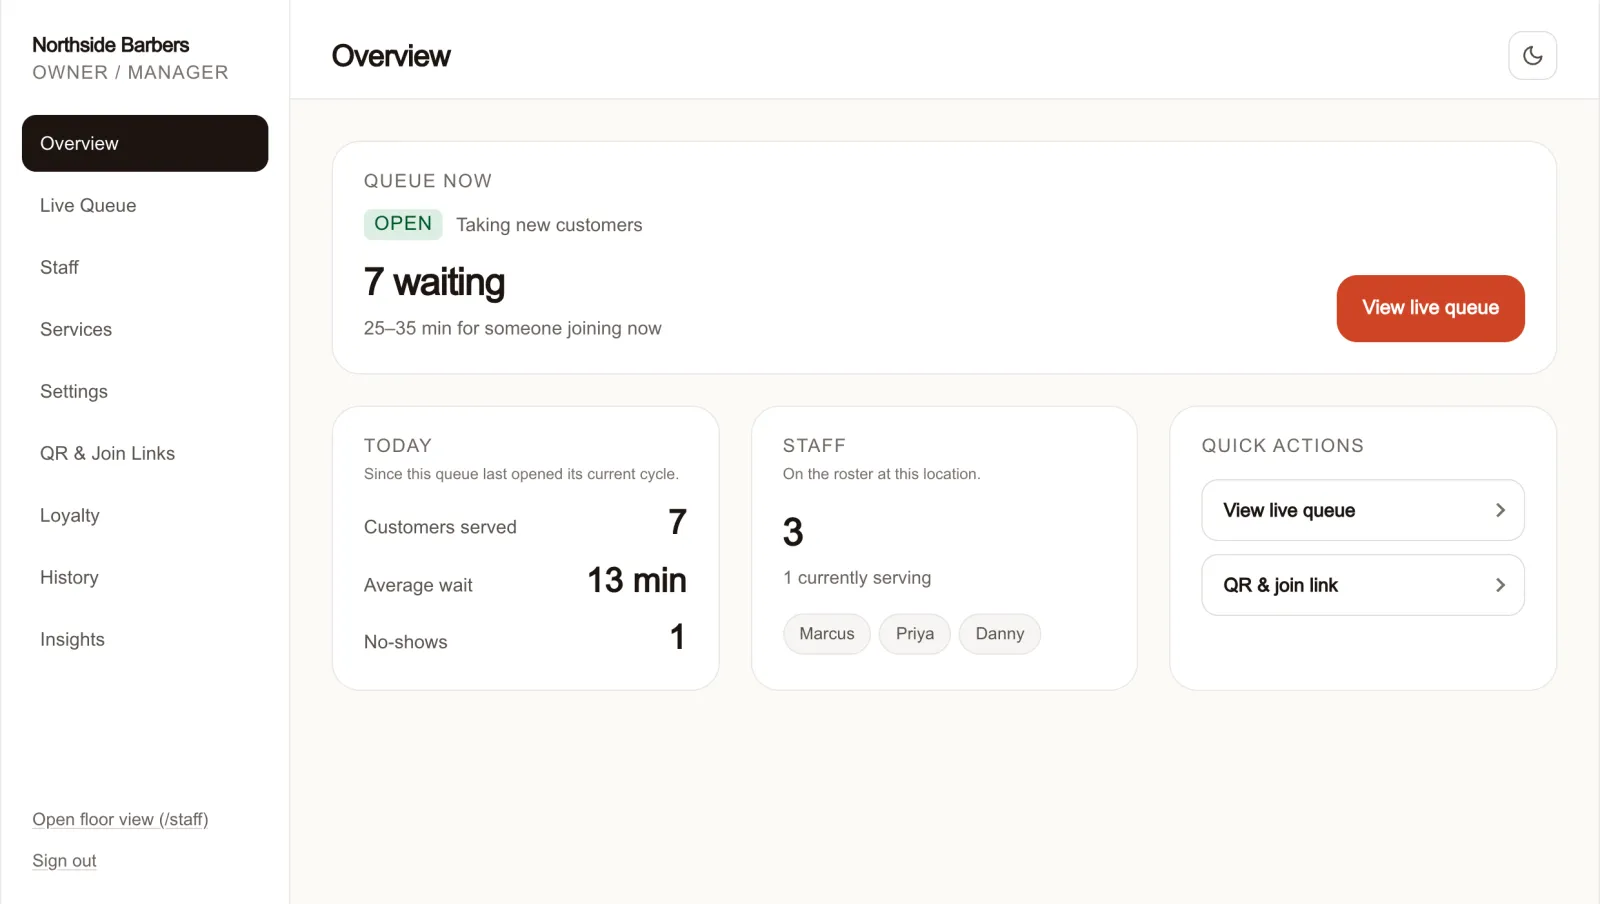Open History in the sidebar

click(x=145, y=577)
